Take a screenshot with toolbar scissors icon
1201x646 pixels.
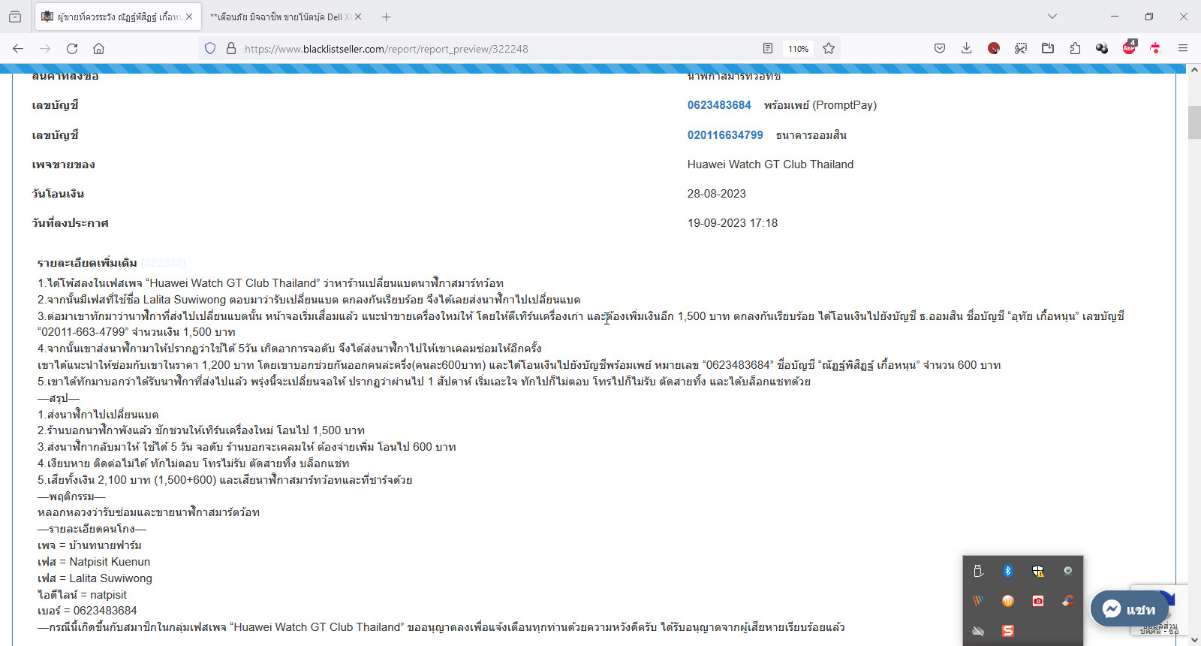click(x=1021, y=48)
